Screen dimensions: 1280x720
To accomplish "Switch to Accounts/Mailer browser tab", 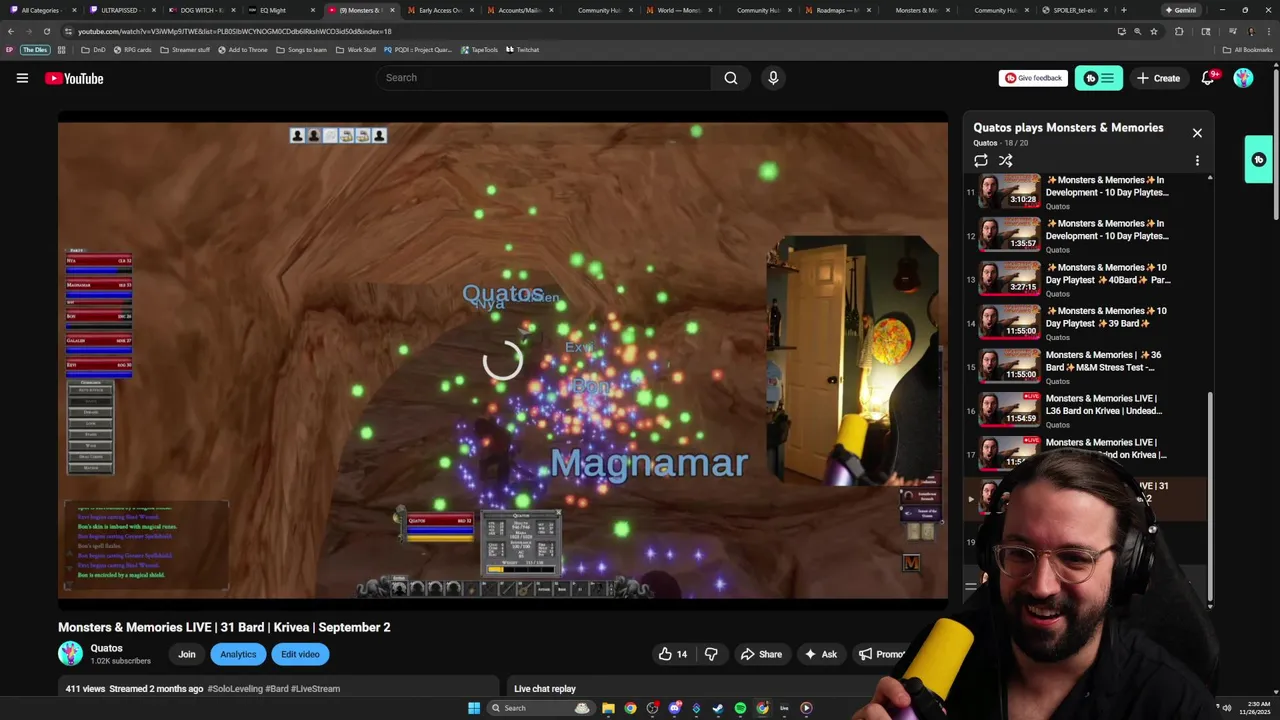I will (x=518, y=10).
